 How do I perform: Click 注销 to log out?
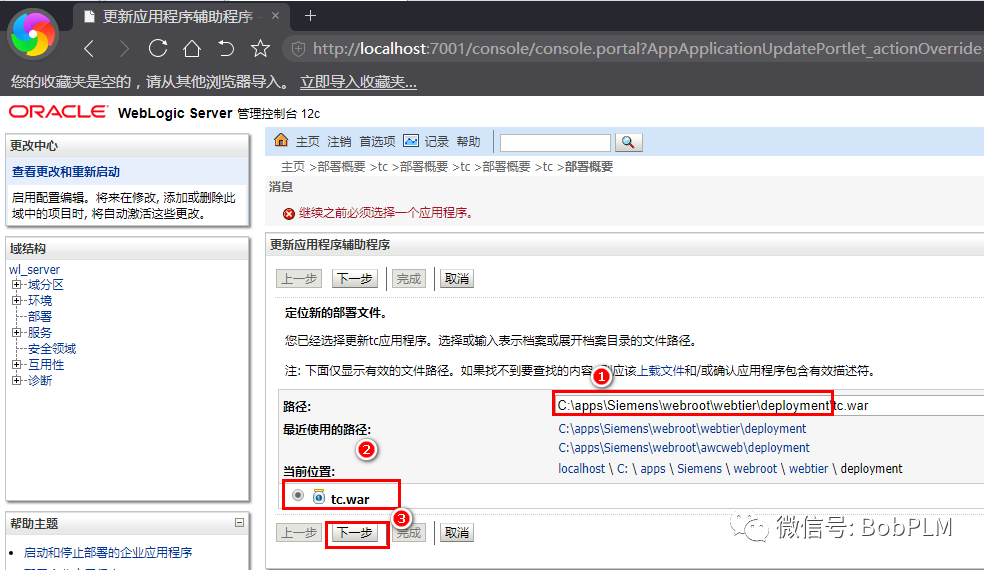[x=339, y=142]
